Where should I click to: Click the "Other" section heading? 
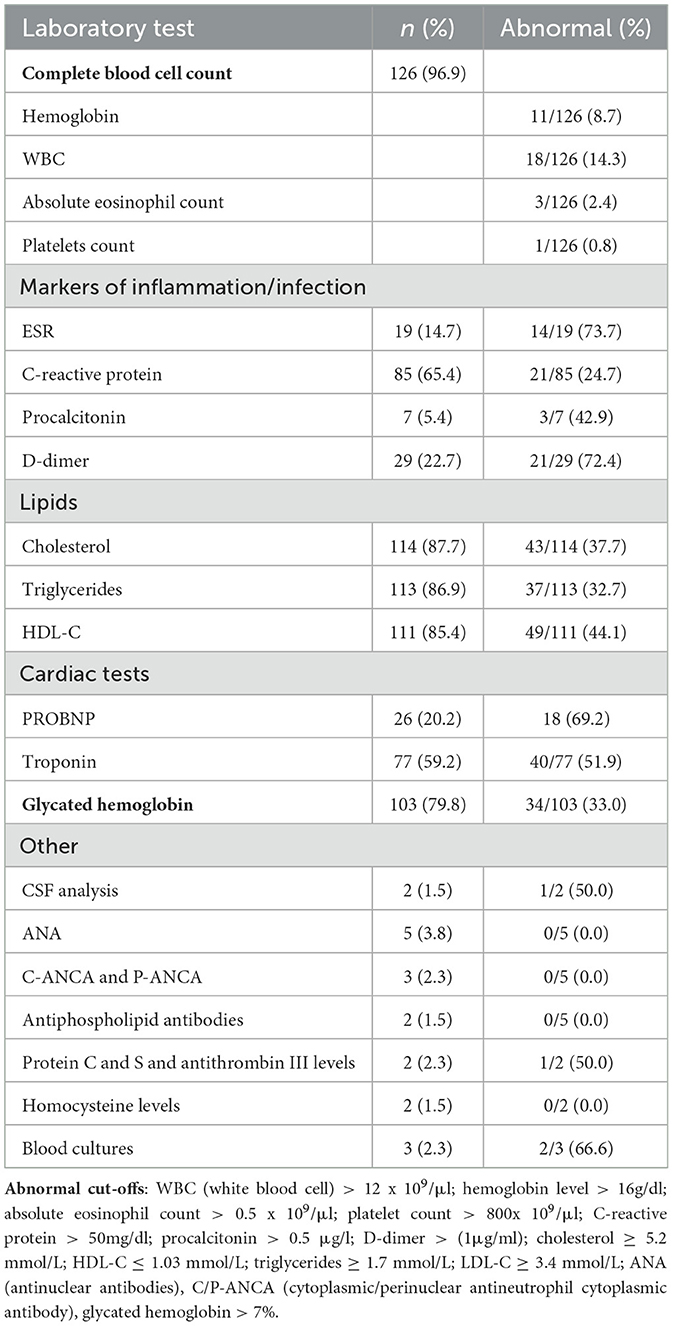pyautogui.click(x=46, y=845)
